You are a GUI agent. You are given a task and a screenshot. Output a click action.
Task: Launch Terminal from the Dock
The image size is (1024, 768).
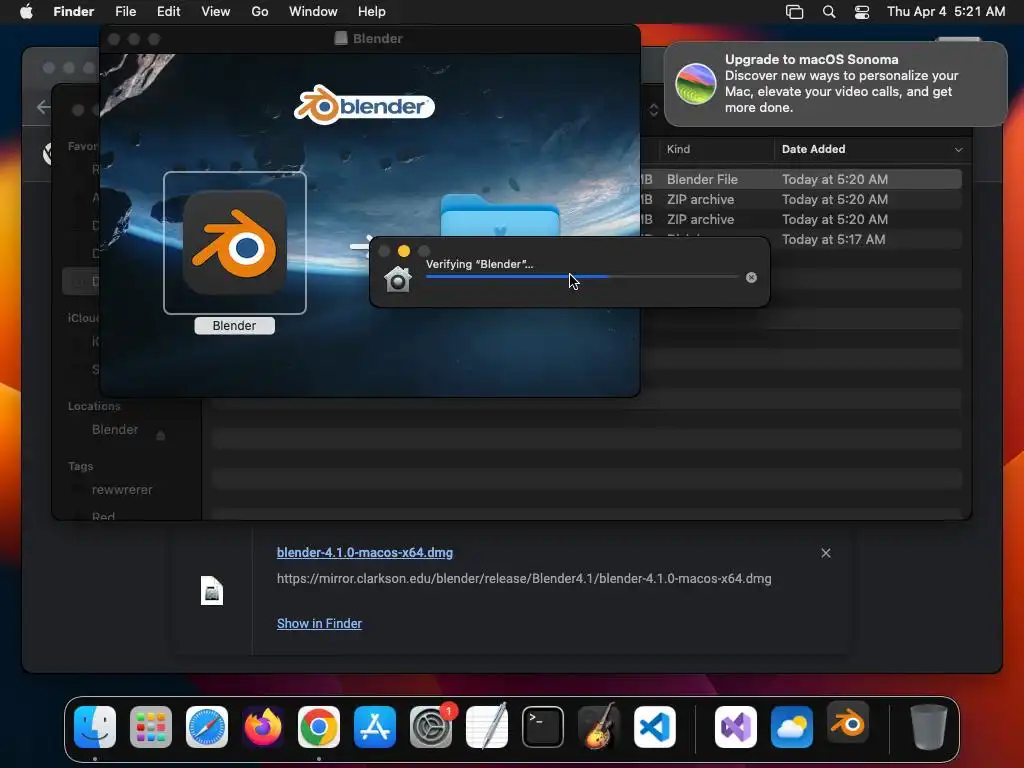coord(543,727)
